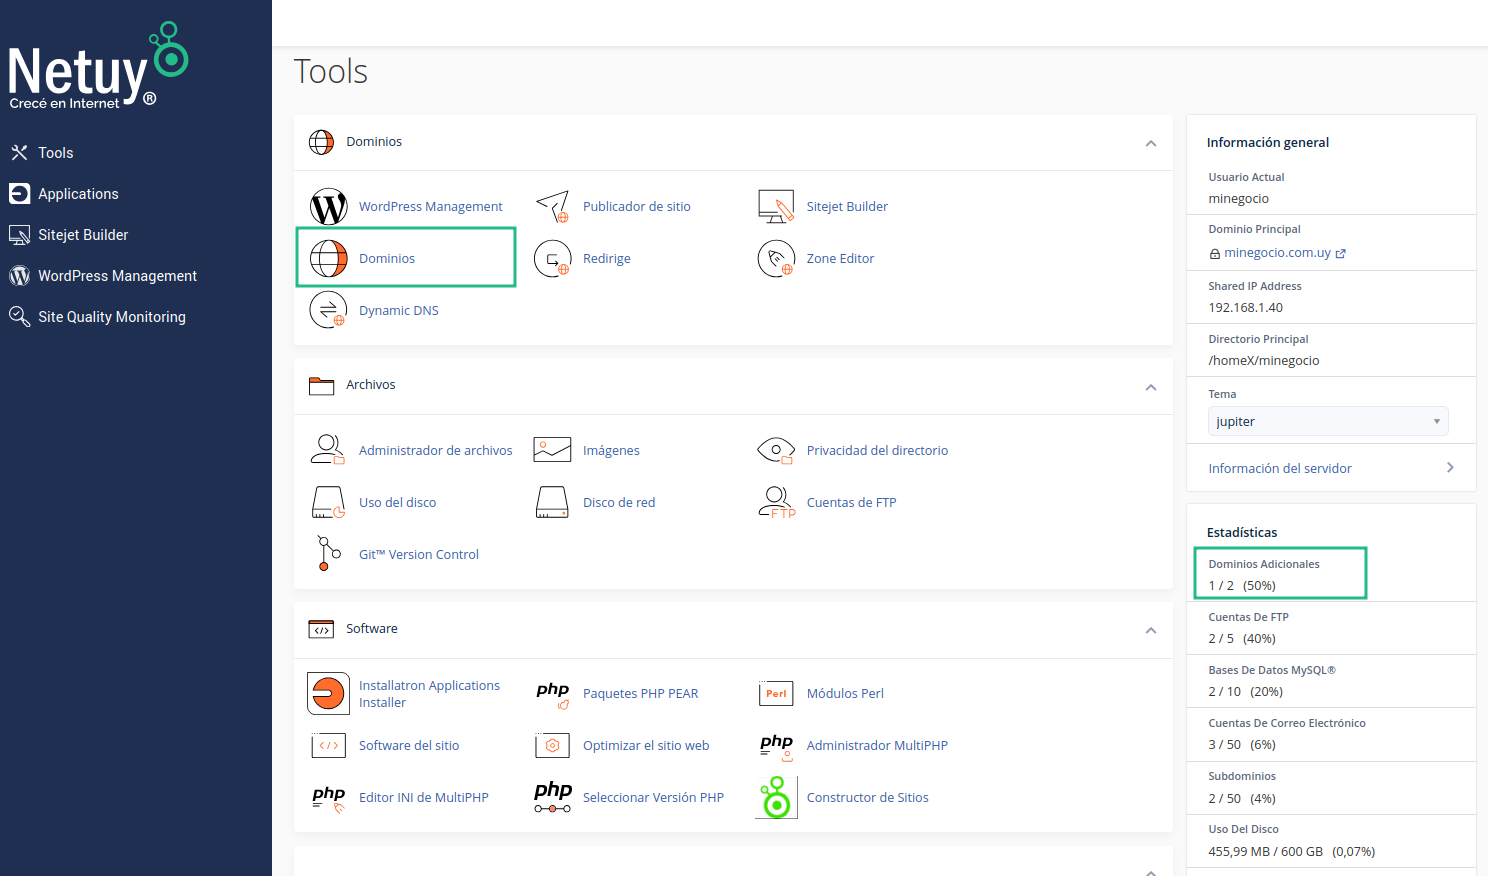Click the Installatron Applications Installer icon
Image resolution: width=1488 pixels, height=876 pixels.
(328, 694)
